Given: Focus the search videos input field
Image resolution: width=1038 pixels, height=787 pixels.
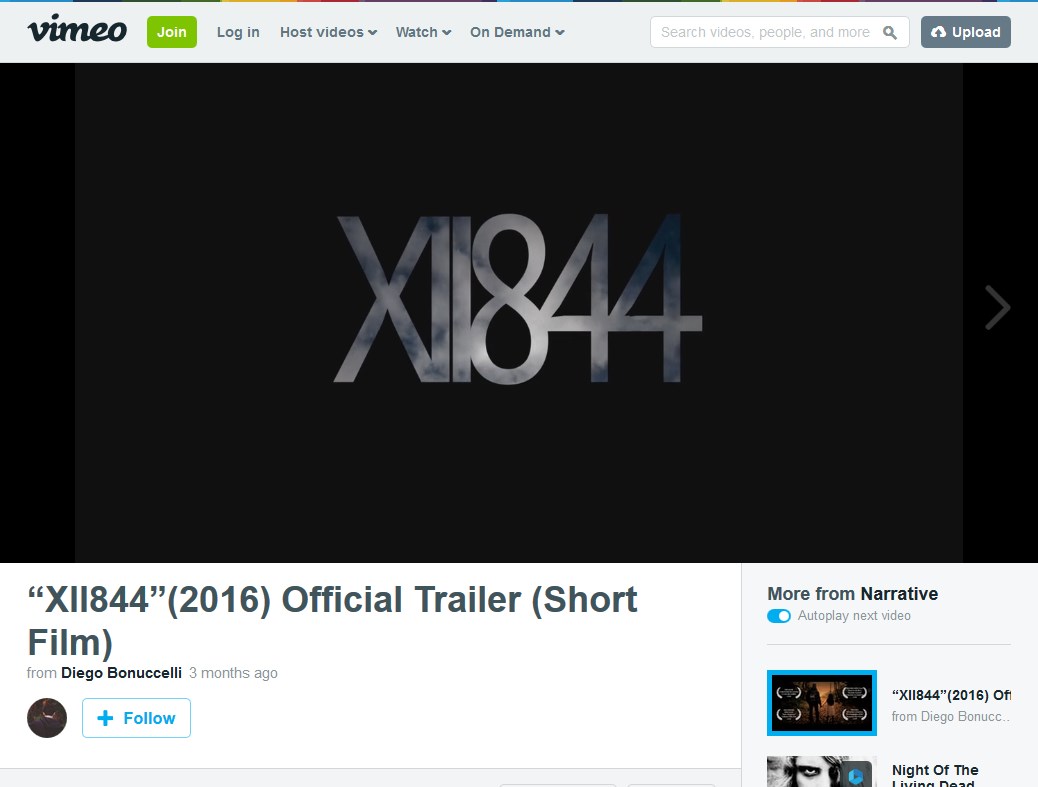Looking at the screenshot, I should 765,32.
